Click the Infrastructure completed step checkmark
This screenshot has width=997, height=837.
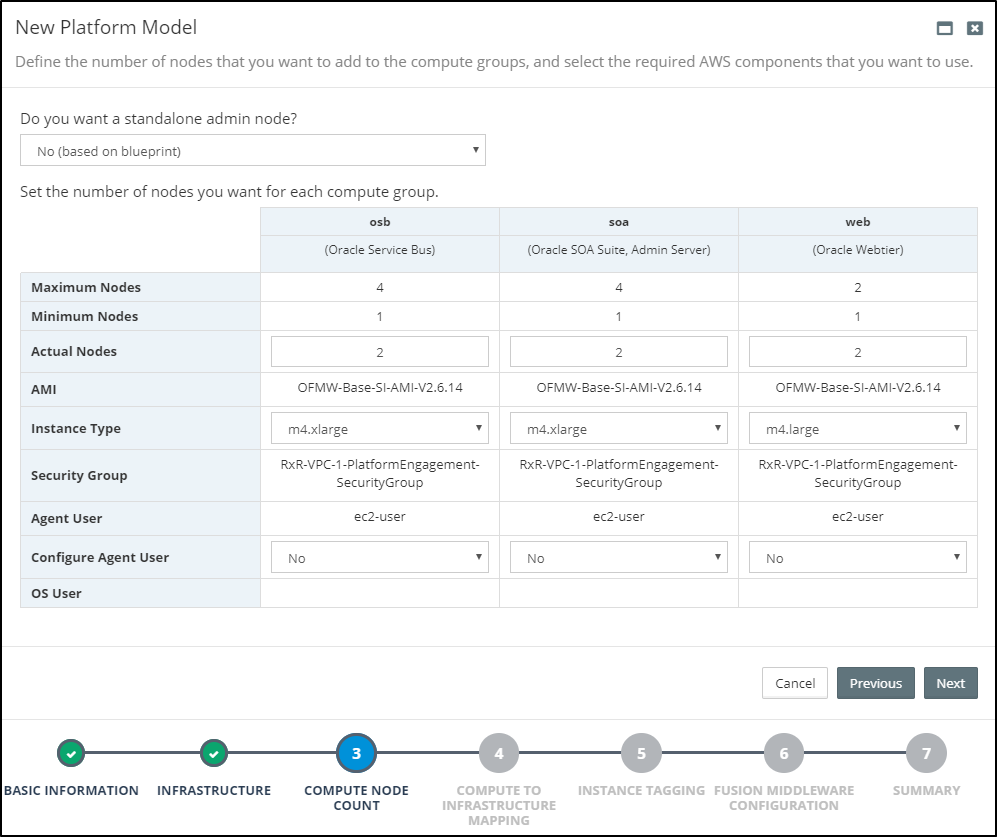coord(214,754)
